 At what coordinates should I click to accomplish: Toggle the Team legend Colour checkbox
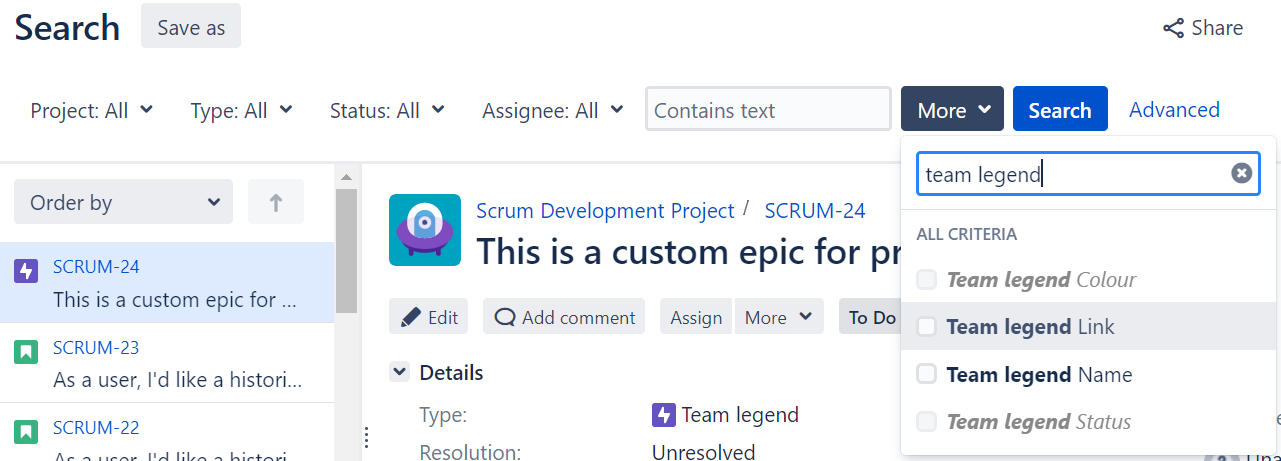pos(927,279)
